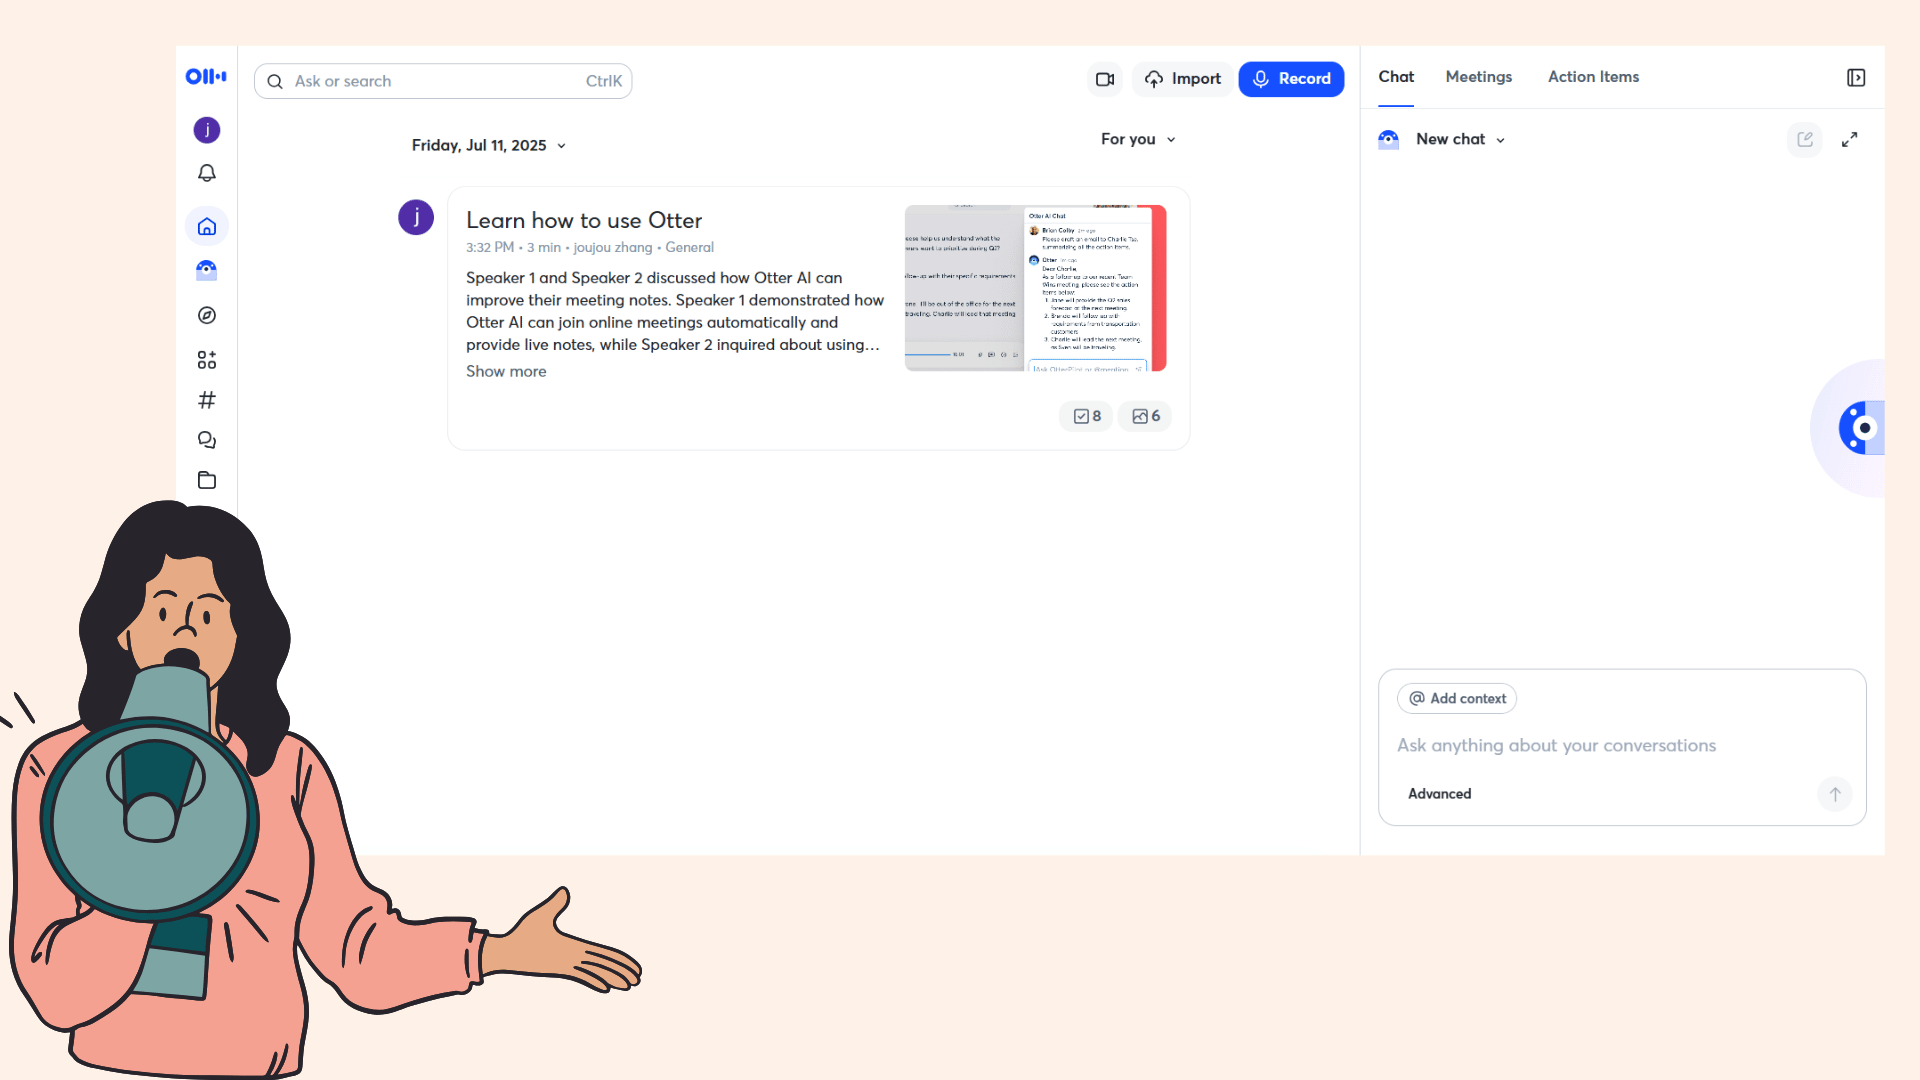The height and width of the screenshot is (1080, 1920).
Task: Collapse the right side panel icon
Action: tap(1856, 78)
